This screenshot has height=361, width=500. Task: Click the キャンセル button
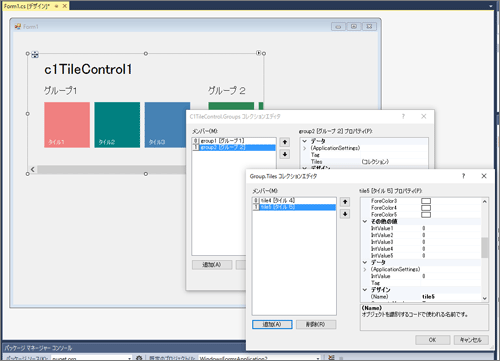coord(471,340)
